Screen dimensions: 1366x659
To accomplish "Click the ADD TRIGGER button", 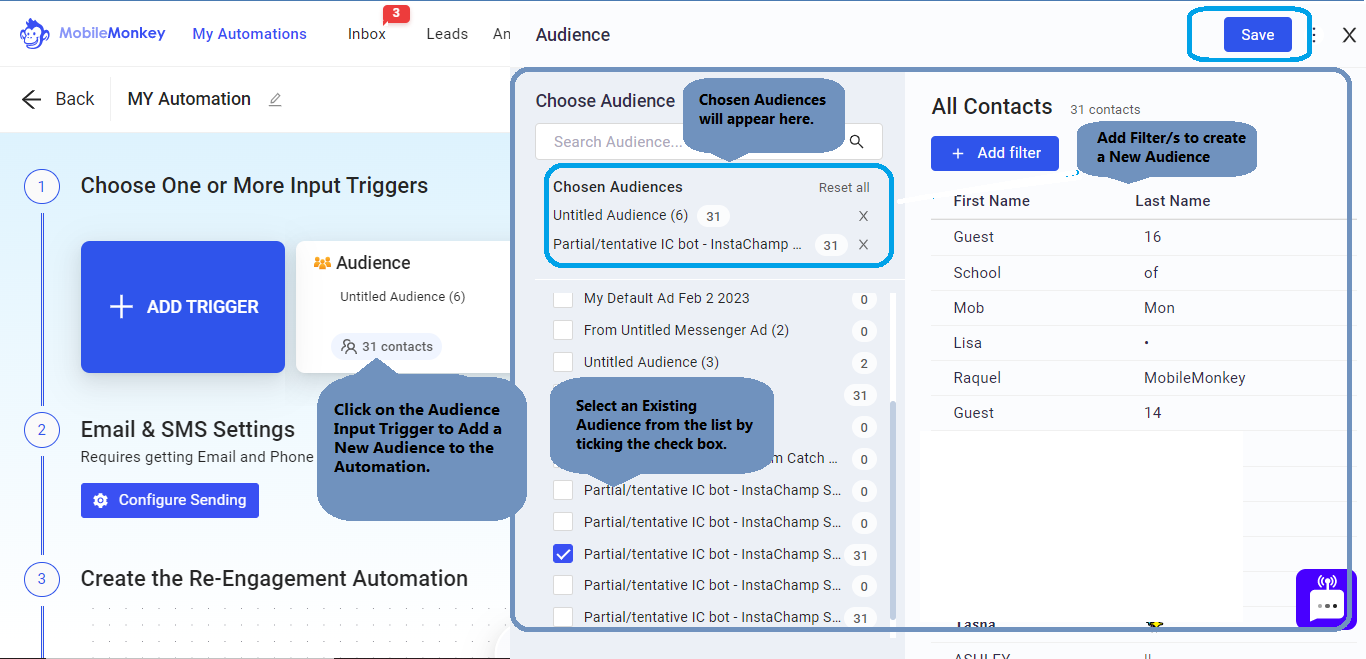I will [183, 307].
